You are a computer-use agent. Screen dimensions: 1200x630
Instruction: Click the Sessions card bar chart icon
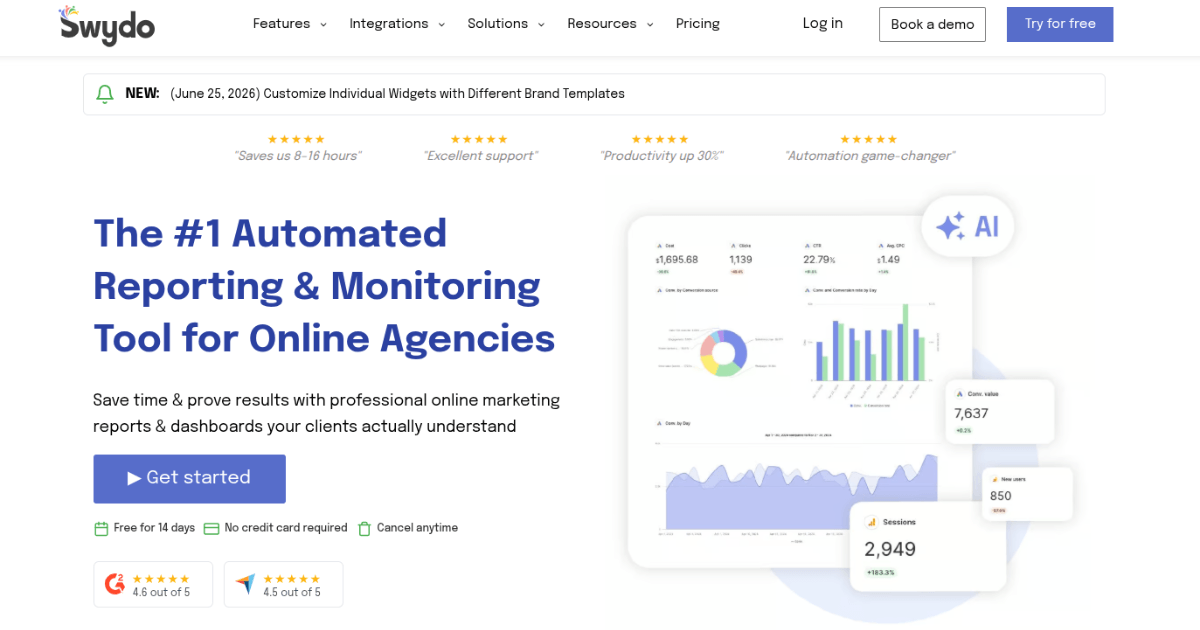point(871,522)
